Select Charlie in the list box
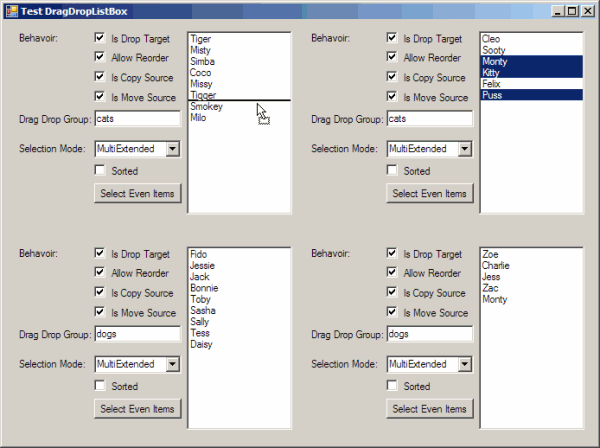The height and width of the screenshot is (448, 600). pos(496,266)
